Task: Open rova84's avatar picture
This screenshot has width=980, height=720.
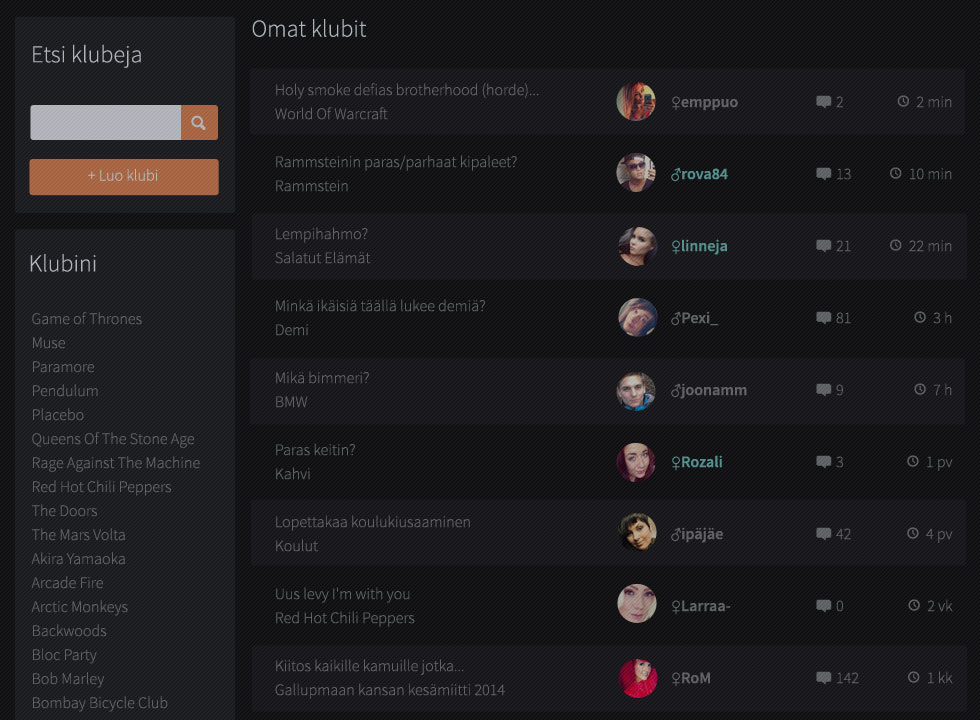Action: [x=636, y=174]
